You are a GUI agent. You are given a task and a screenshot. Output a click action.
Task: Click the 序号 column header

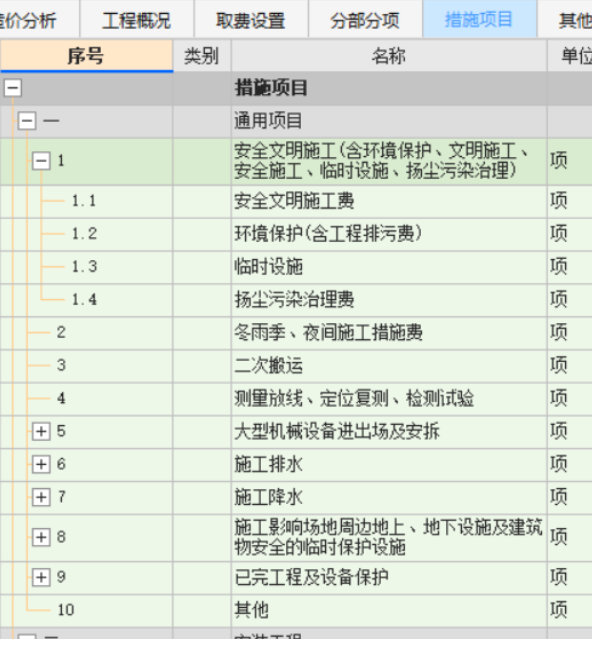(86, 56)
